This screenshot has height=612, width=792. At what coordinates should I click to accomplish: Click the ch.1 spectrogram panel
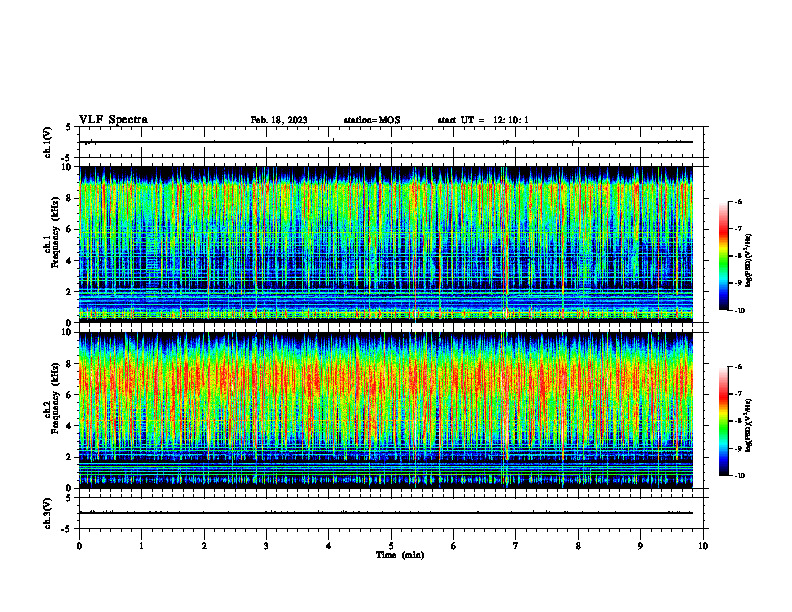(x=386, y=244)
